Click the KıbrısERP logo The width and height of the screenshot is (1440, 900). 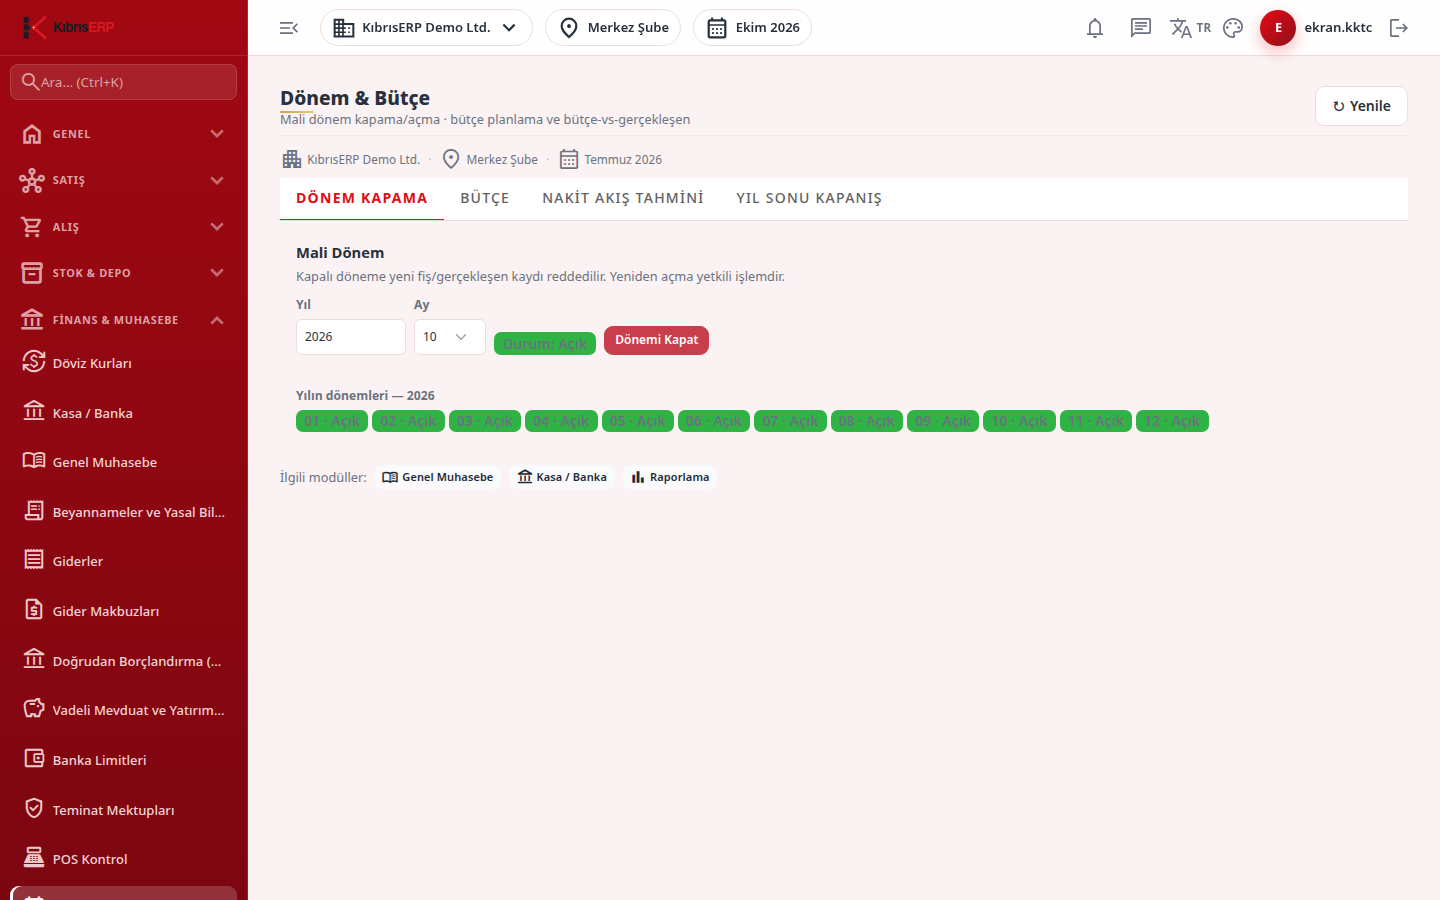tap(68, 27)
